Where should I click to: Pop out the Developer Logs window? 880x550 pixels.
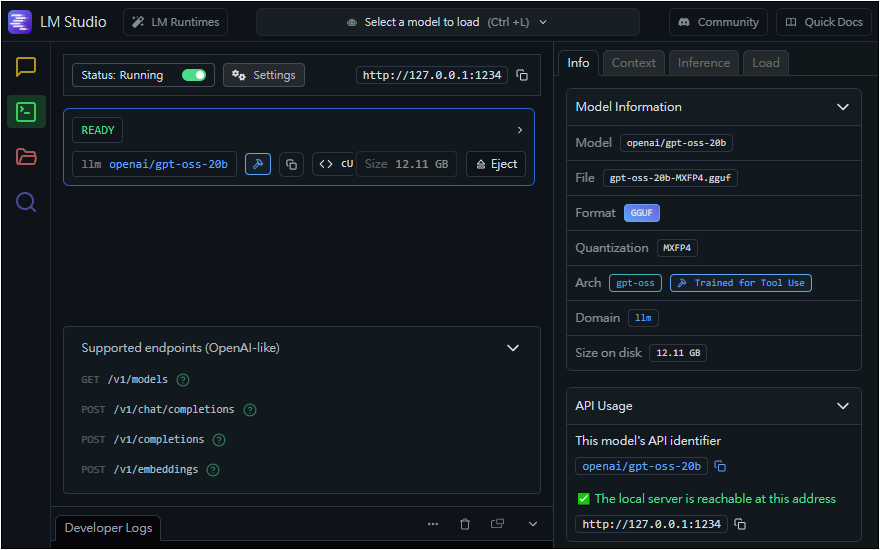(497, 524)
